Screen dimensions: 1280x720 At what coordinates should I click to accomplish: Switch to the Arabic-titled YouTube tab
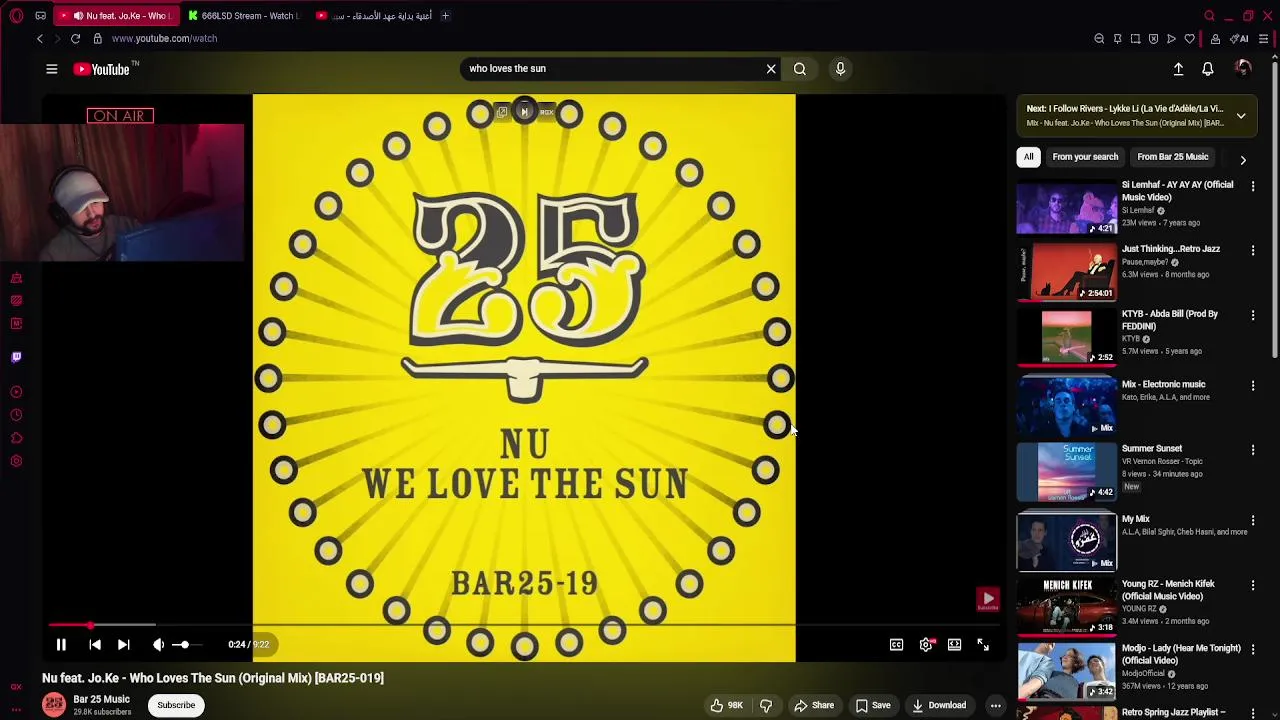click(372, 16)
